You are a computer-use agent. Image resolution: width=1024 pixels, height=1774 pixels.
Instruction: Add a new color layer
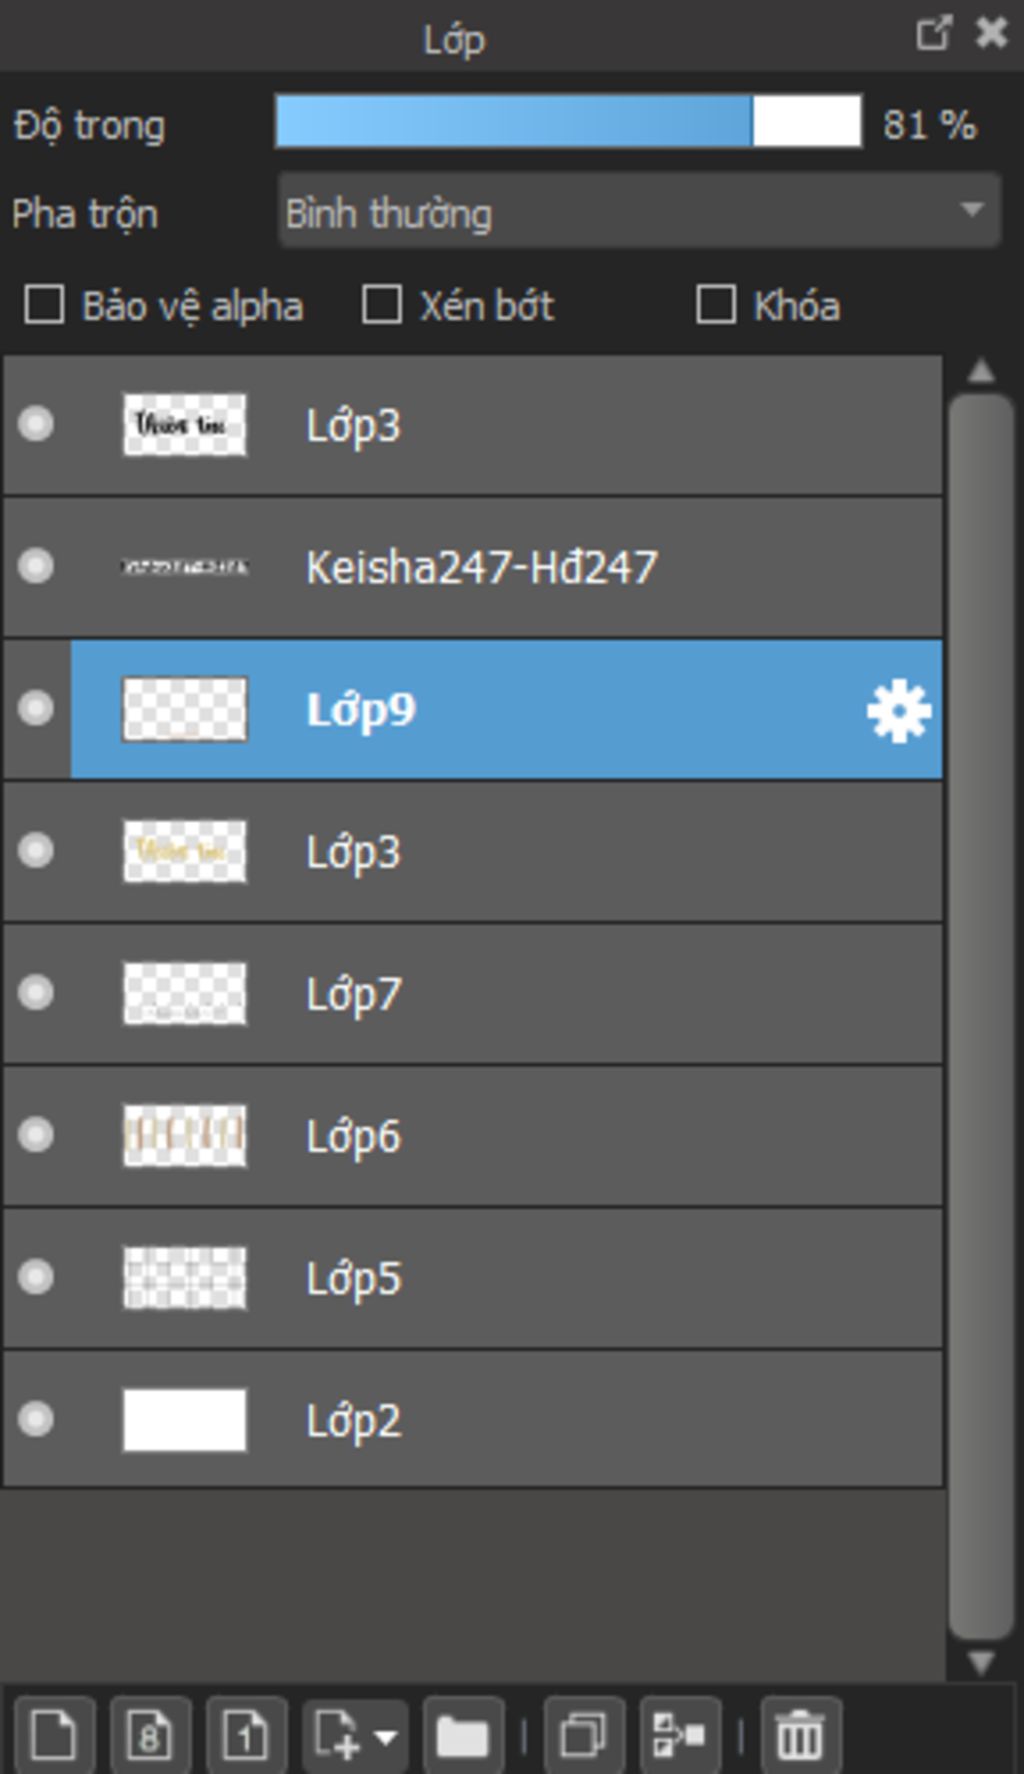coord(54,1734)
